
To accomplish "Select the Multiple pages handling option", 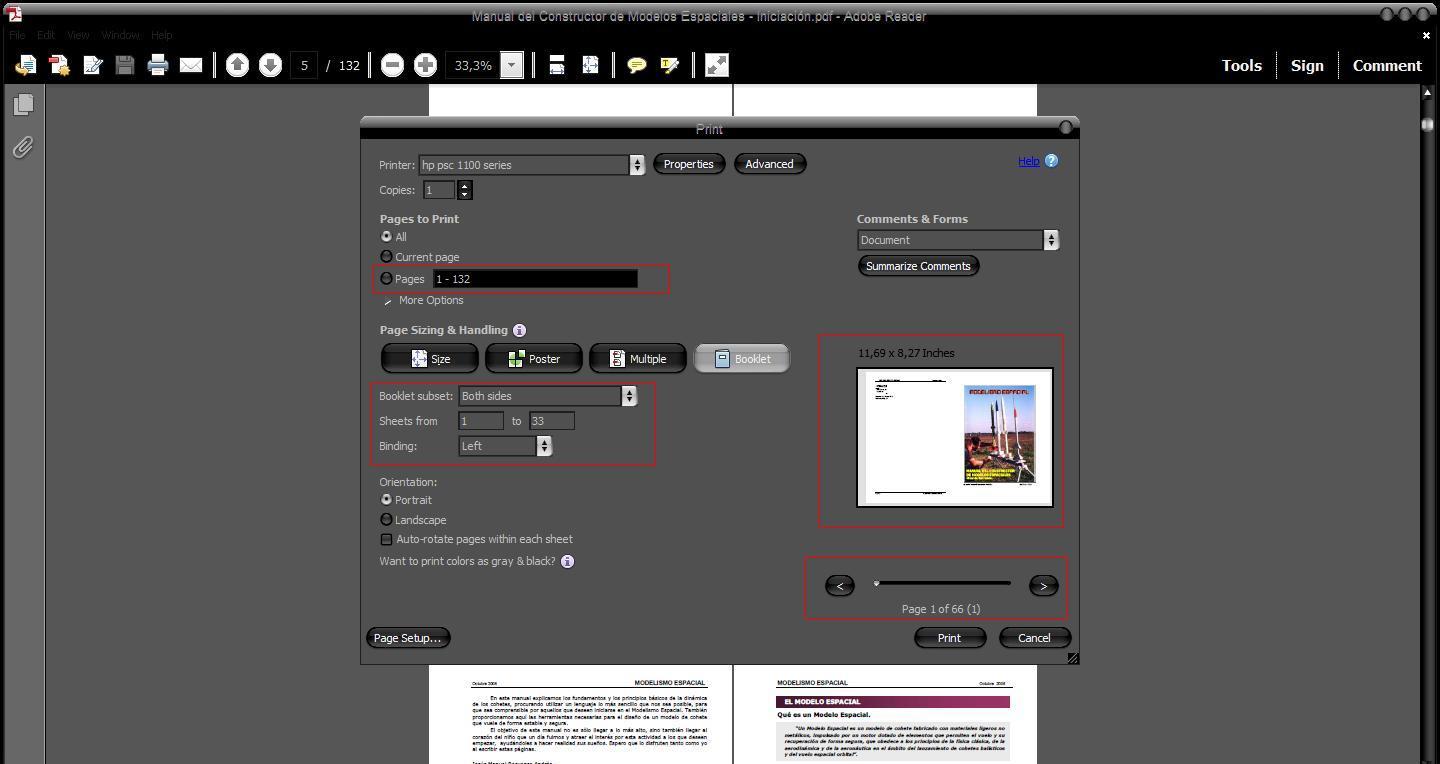I will 638,359.
